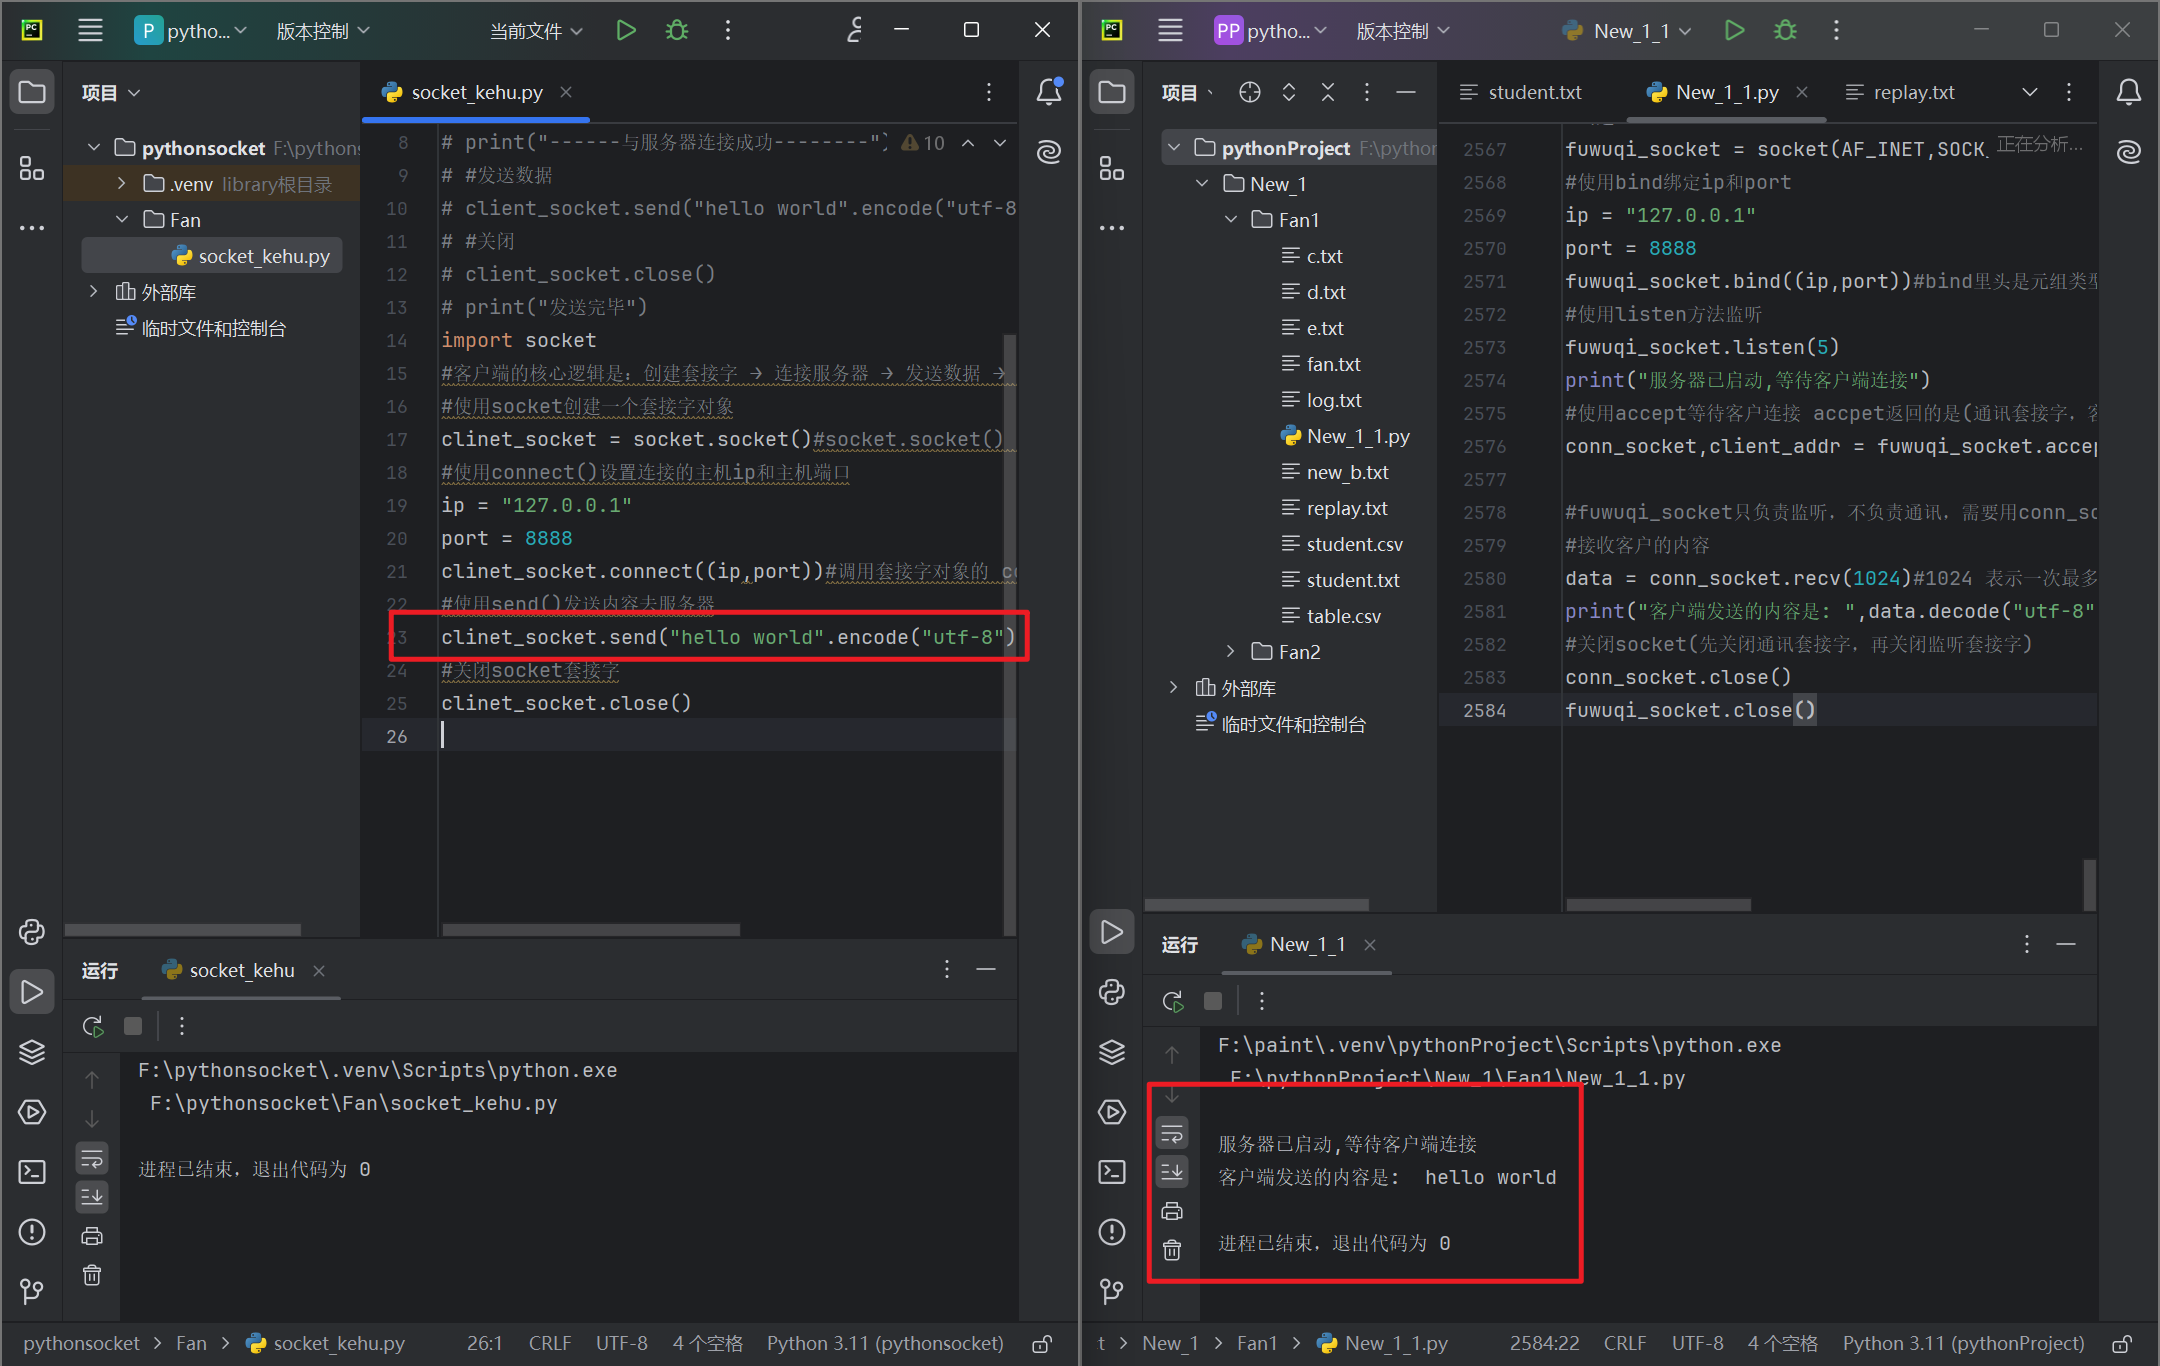This screenshot has width=2160, height=1366.
Task: Click Python 3.11 (pythonsocket) interpreter in status bar
Action: [x=884, y=1344]
